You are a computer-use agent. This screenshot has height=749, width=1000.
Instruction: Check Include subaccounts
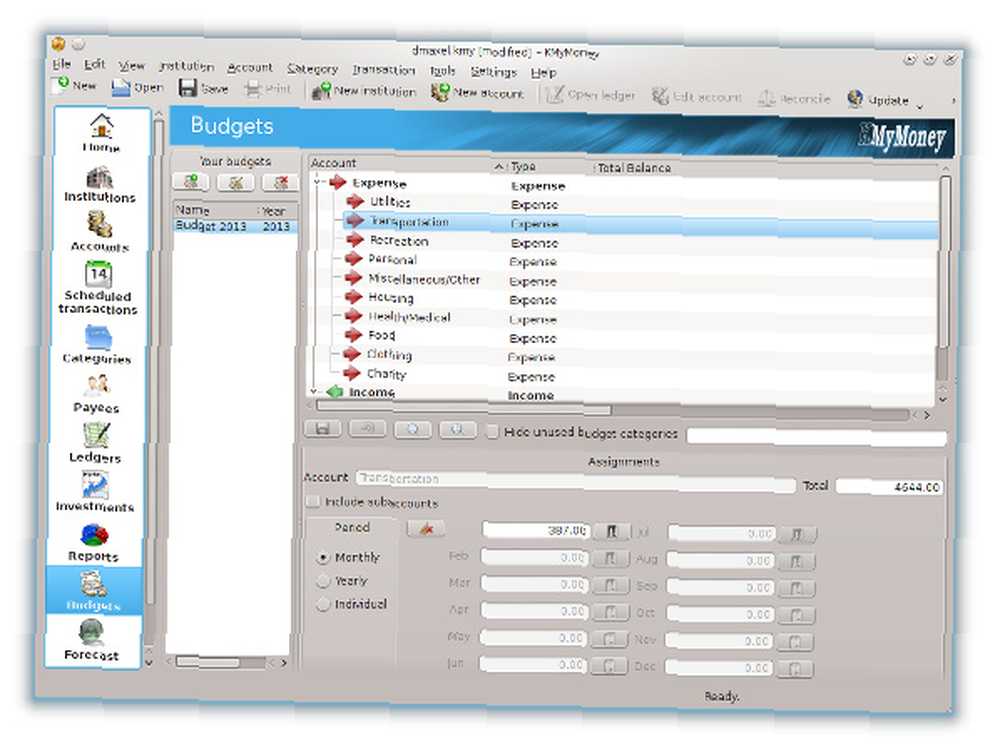312,502
